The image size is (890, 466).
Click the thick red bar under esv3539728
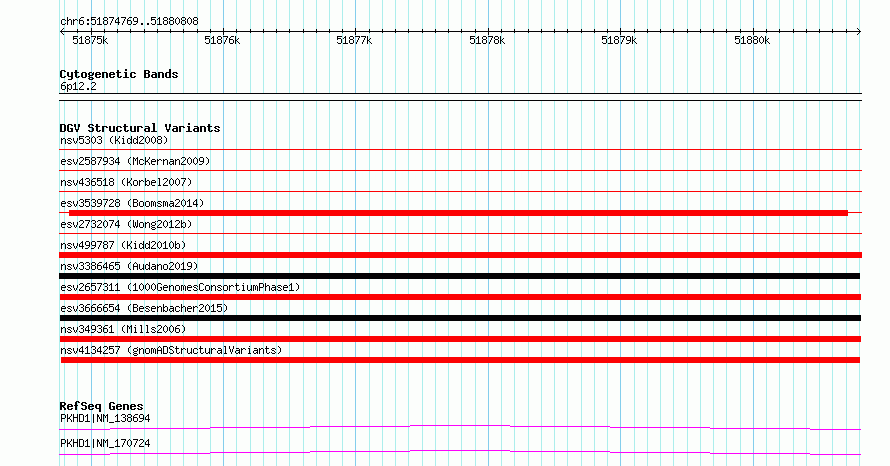click(459, 213)
